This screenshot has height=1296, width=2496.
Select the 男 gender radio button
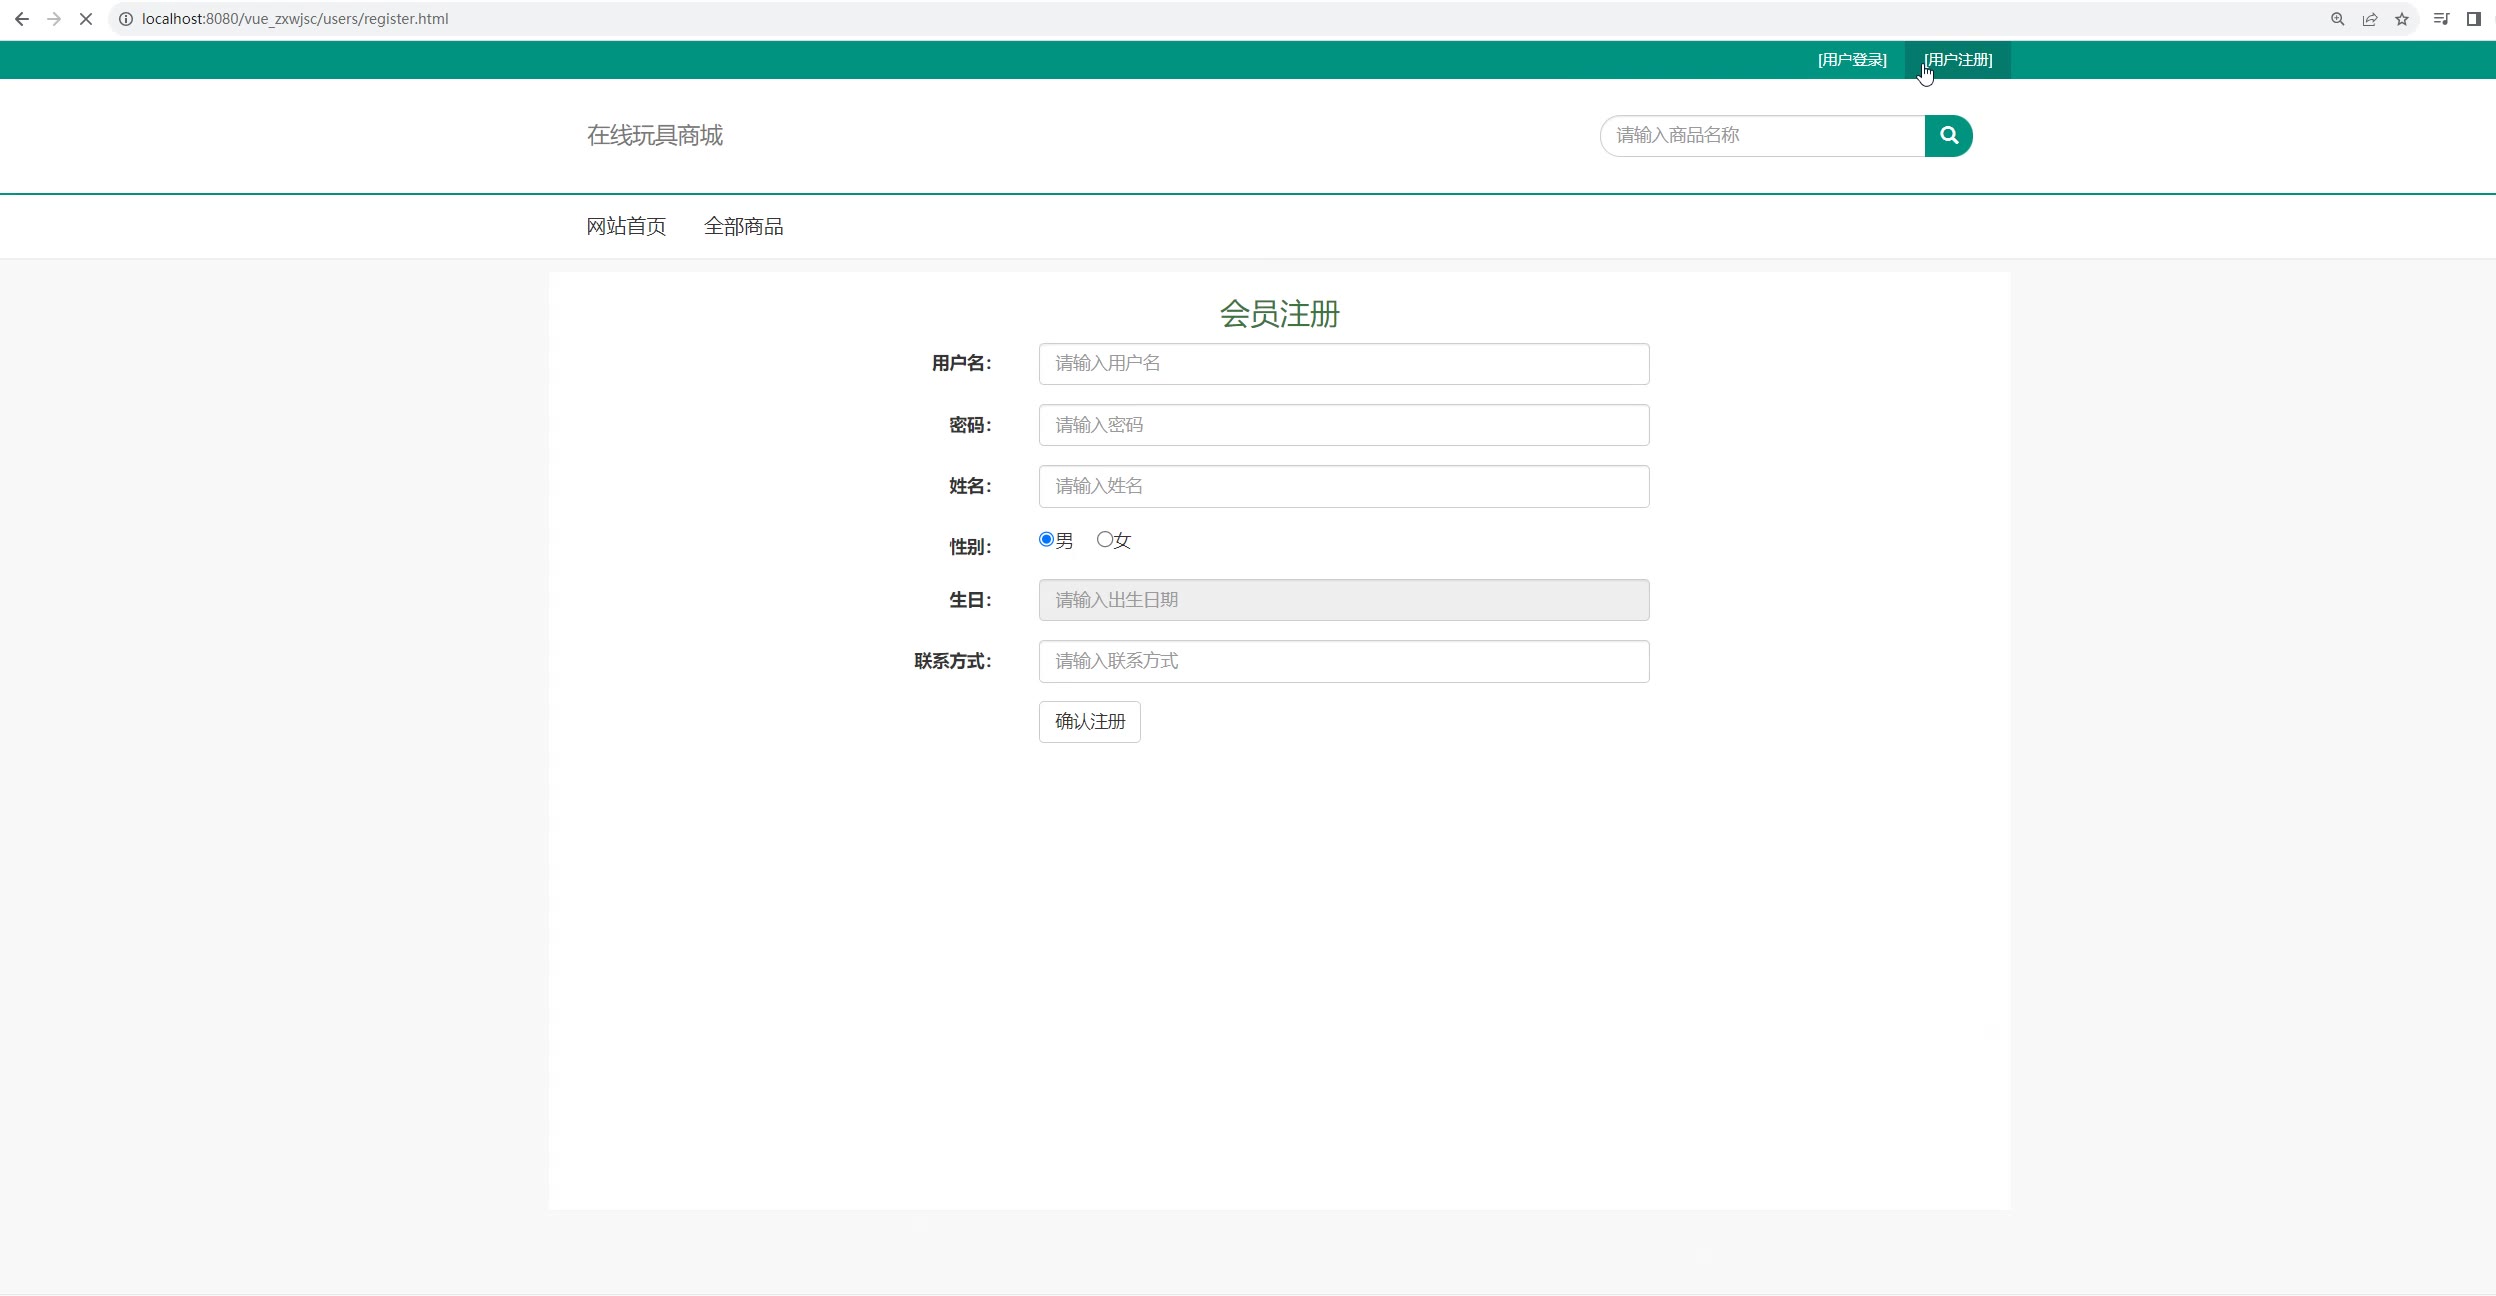(1046, 540)
